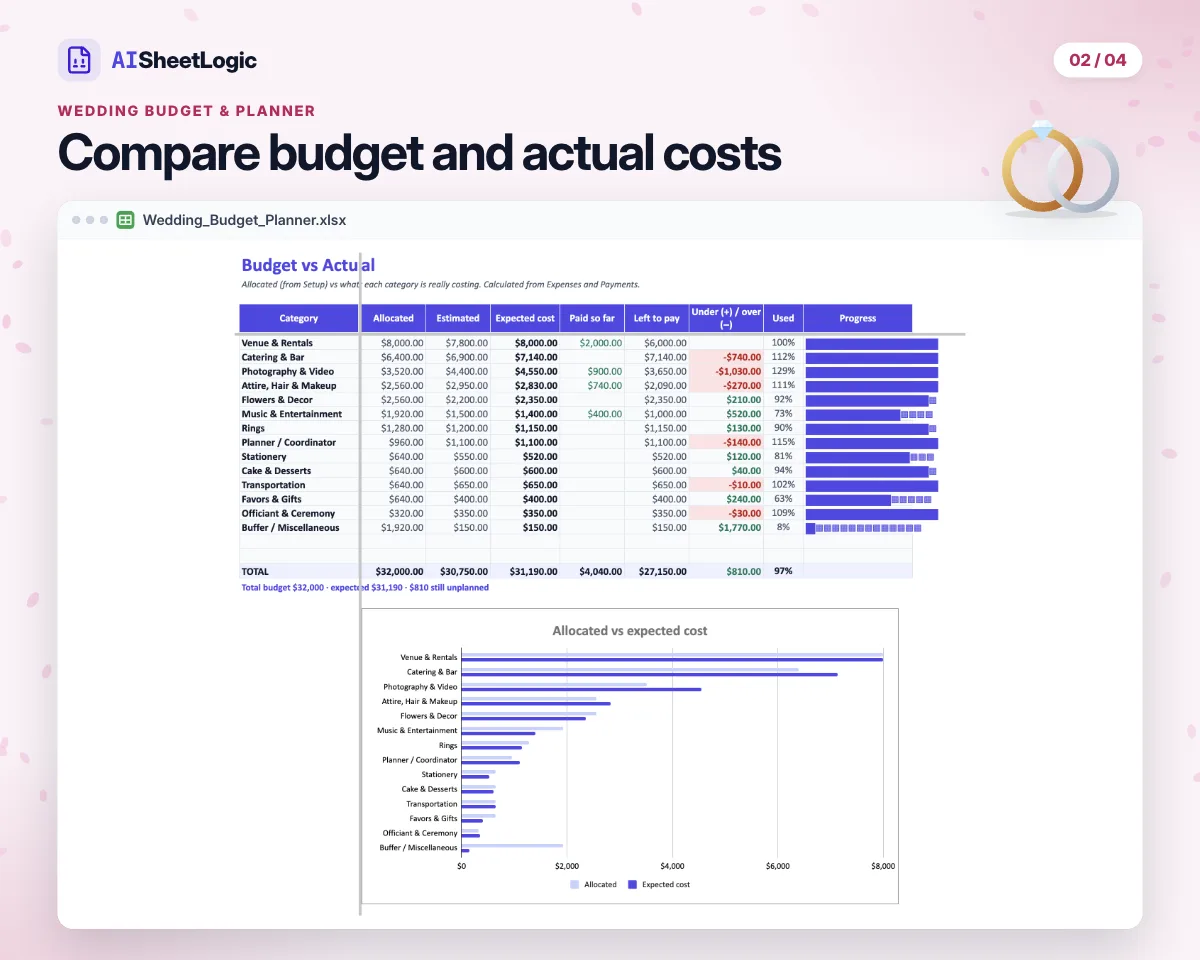The image size is (1200, 960).
Task: Click the Under (+) / over (–) header
Action: 726,318
